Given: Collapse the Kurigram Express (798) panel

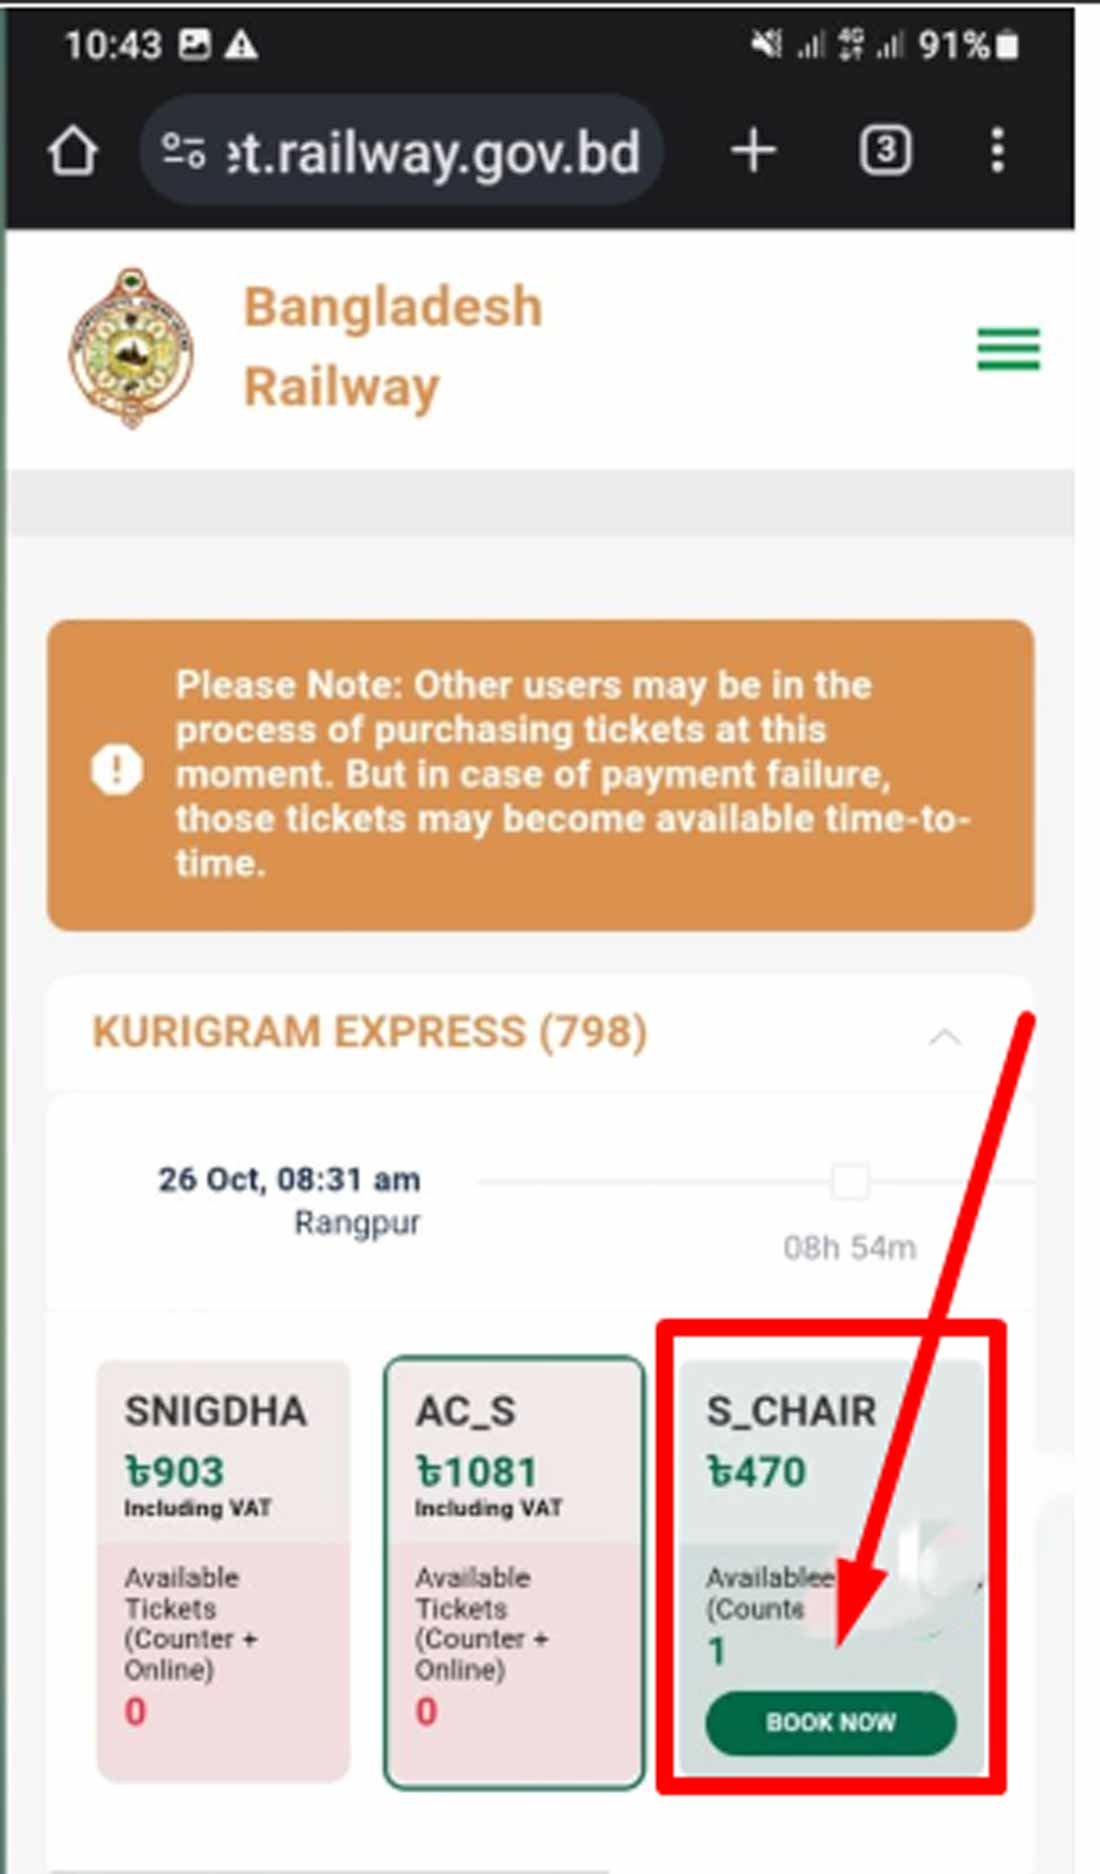Looking at the screenshot, I should [944, 1037].
